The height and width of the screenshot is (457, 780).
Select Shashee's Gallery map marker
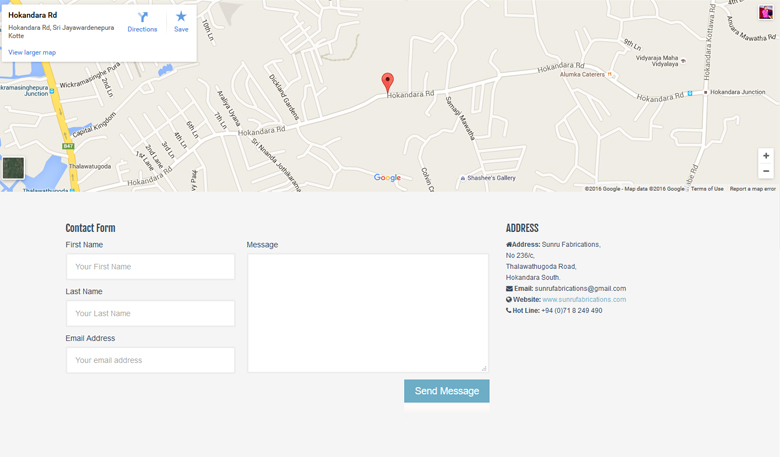[463, 178]
